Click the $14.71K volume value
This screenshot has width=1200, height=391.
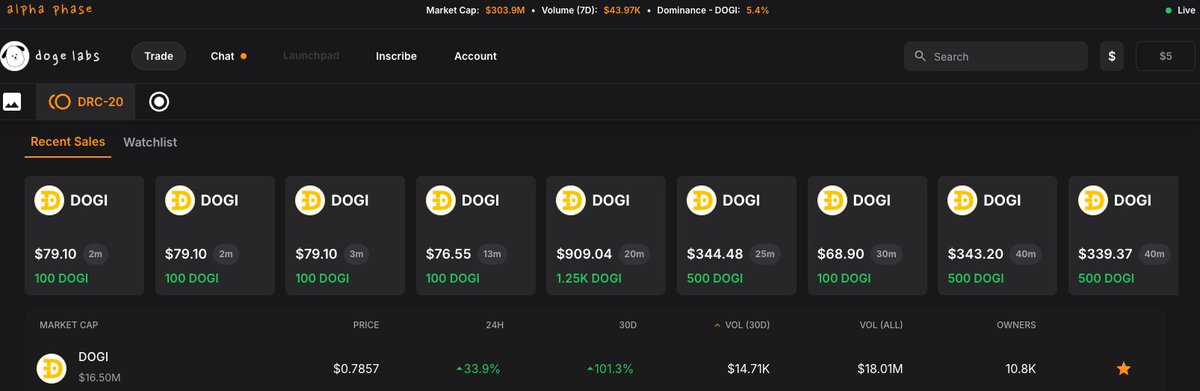pos(748,369)
